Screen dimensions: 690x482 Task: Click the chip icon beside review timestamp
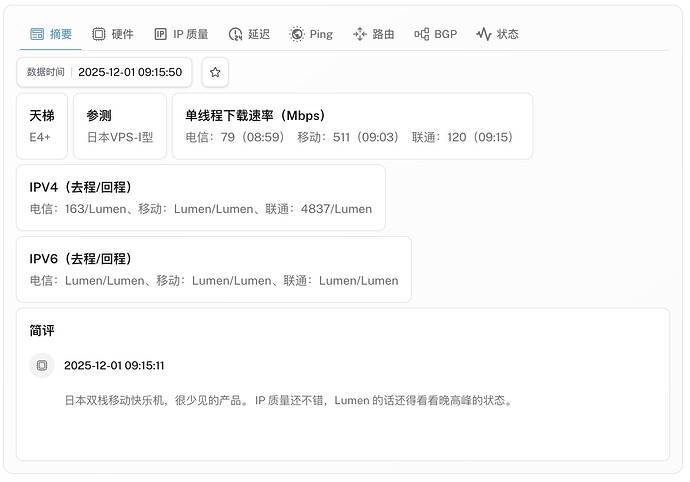tap(42, 365)
